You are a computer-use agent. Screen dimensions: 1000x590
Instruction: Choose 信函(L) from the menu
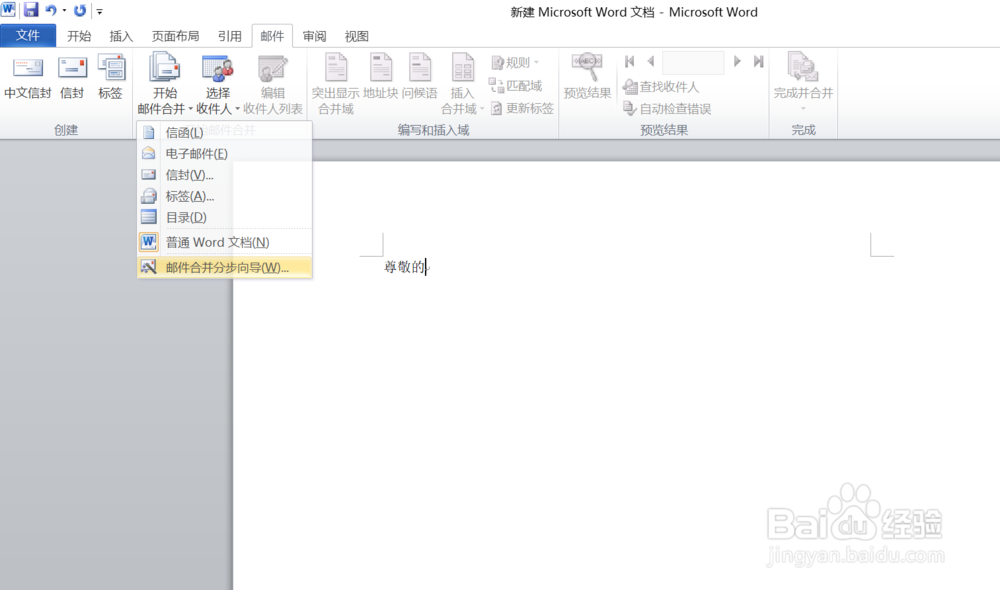point(224,133)
